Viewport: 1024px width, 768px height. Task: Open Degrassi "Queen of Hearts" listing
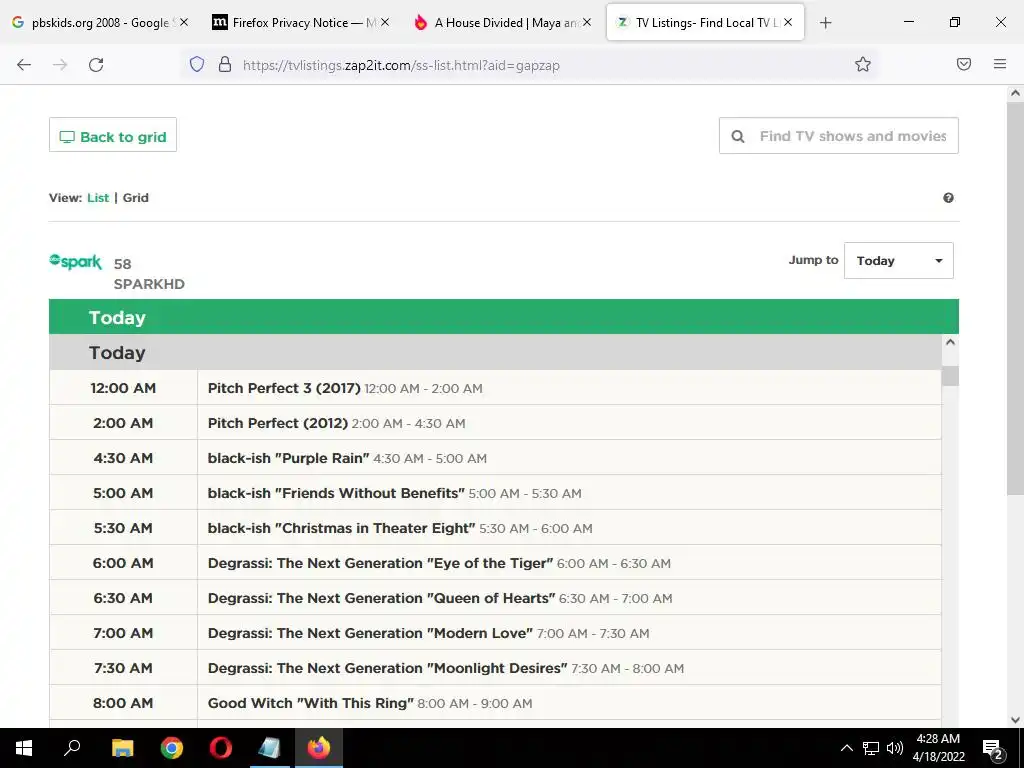(381, 598)
